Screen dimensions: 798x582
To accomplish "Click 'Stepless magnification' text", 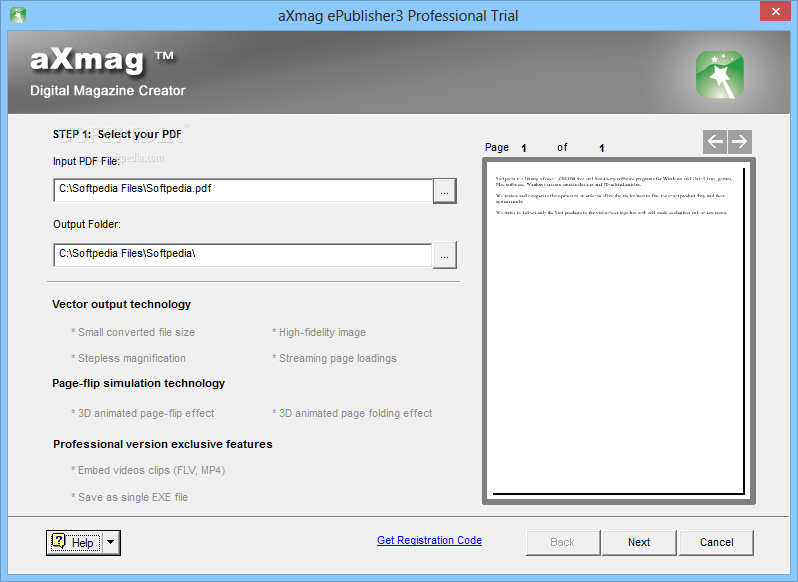I will (128, 358).
